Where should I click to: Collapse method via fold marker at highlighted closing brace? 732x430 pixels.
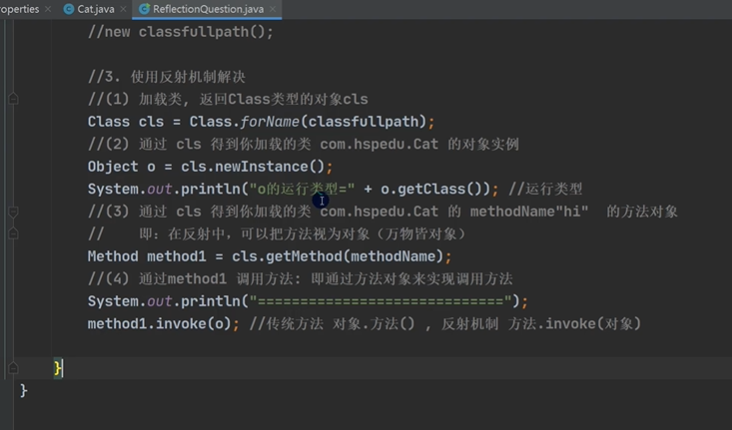(13, 368)
